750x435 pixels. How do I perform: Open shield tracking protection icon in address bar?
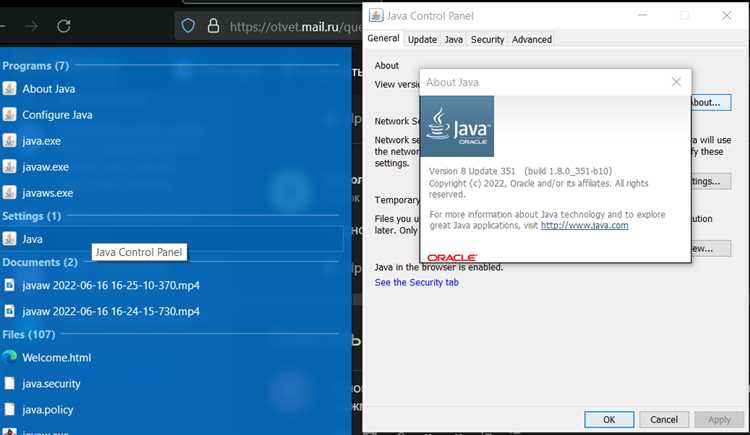click(188, 26)
